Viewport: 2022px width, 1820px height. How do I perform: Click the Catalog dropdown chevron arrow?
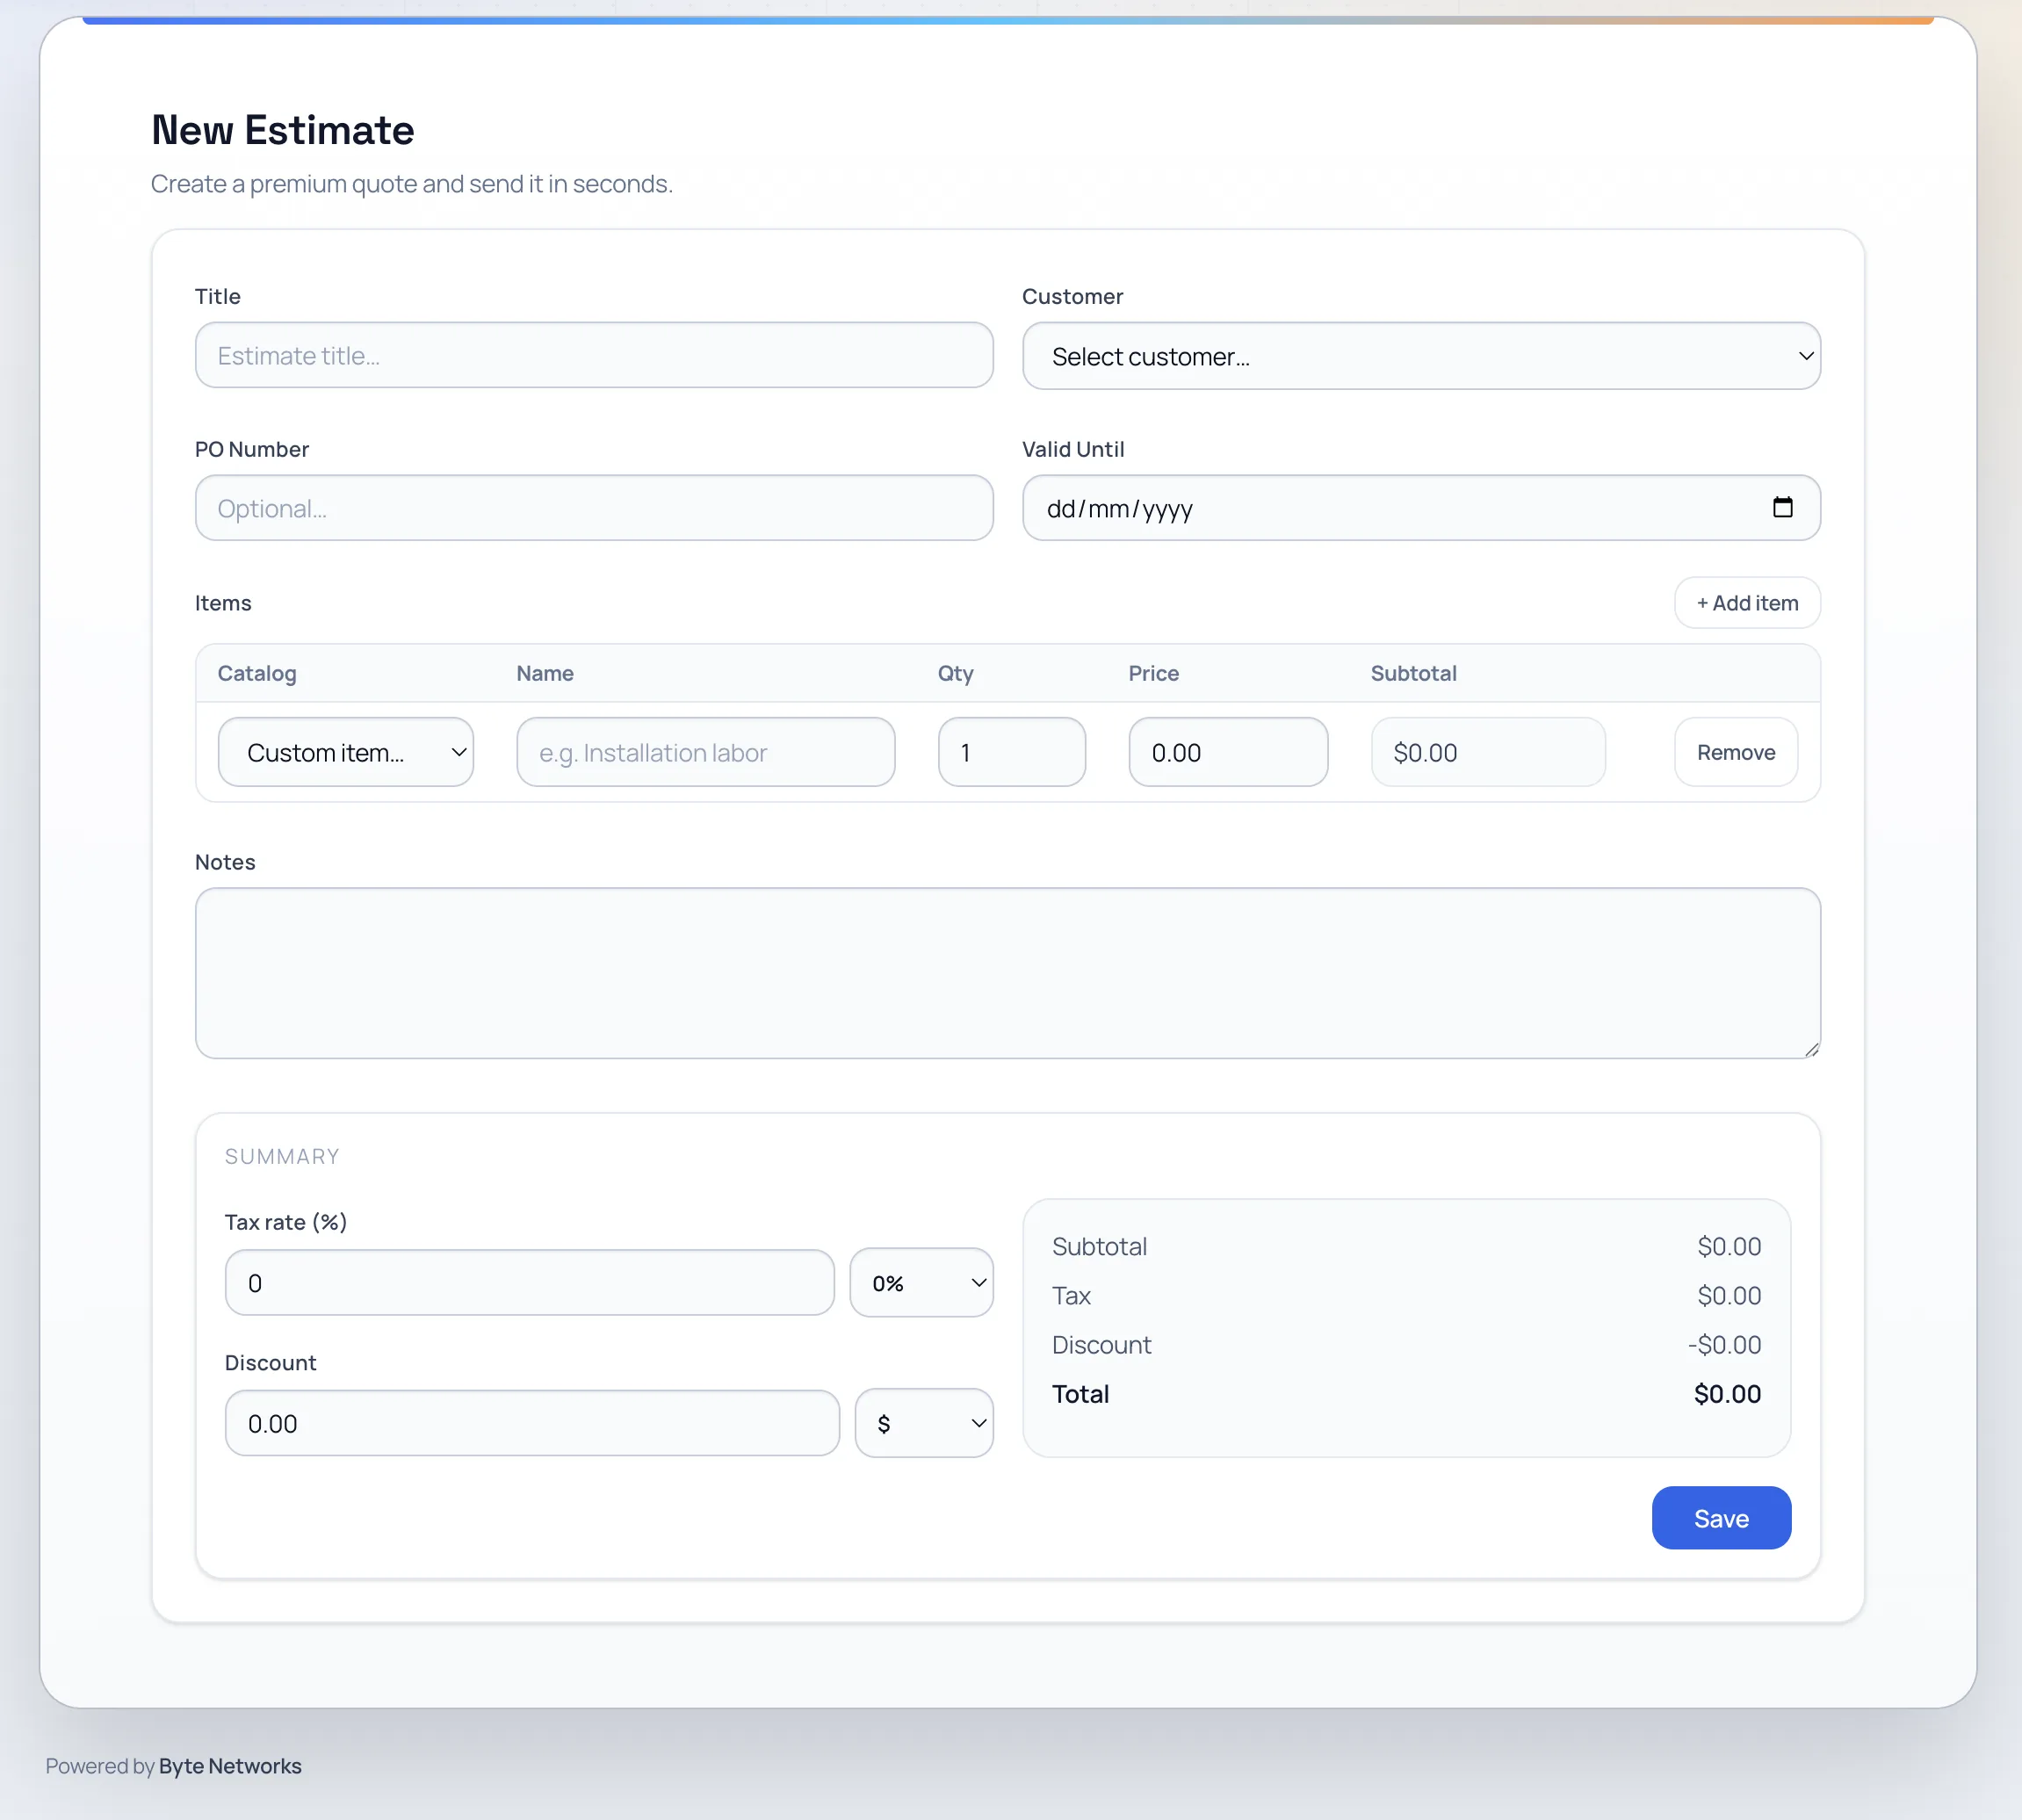(458, 752)
